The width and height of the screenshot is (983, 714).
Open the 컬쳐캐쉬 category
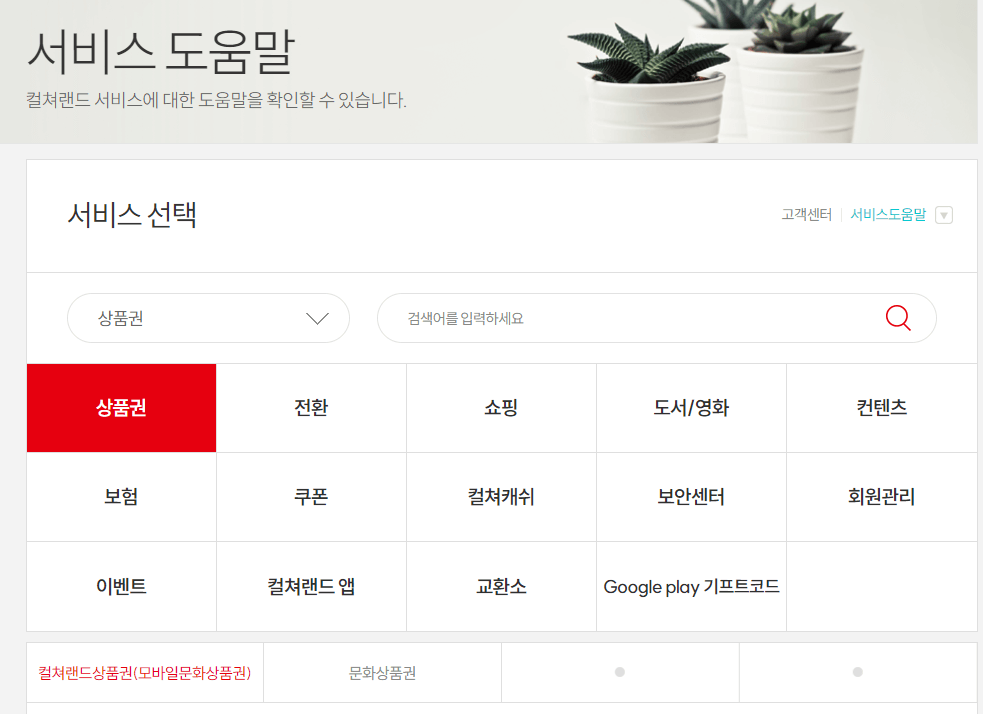point(501,497)
